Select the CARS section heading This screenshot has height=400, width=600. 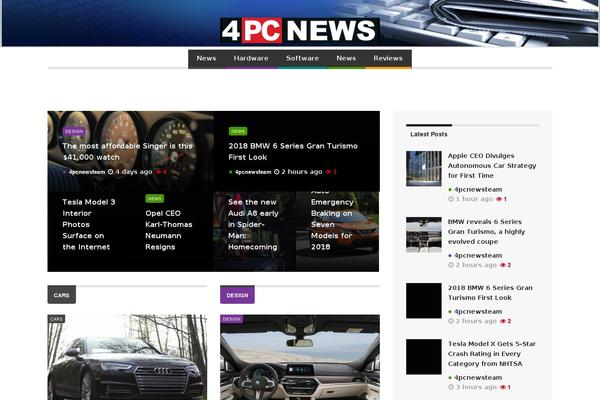click(62, 295)
